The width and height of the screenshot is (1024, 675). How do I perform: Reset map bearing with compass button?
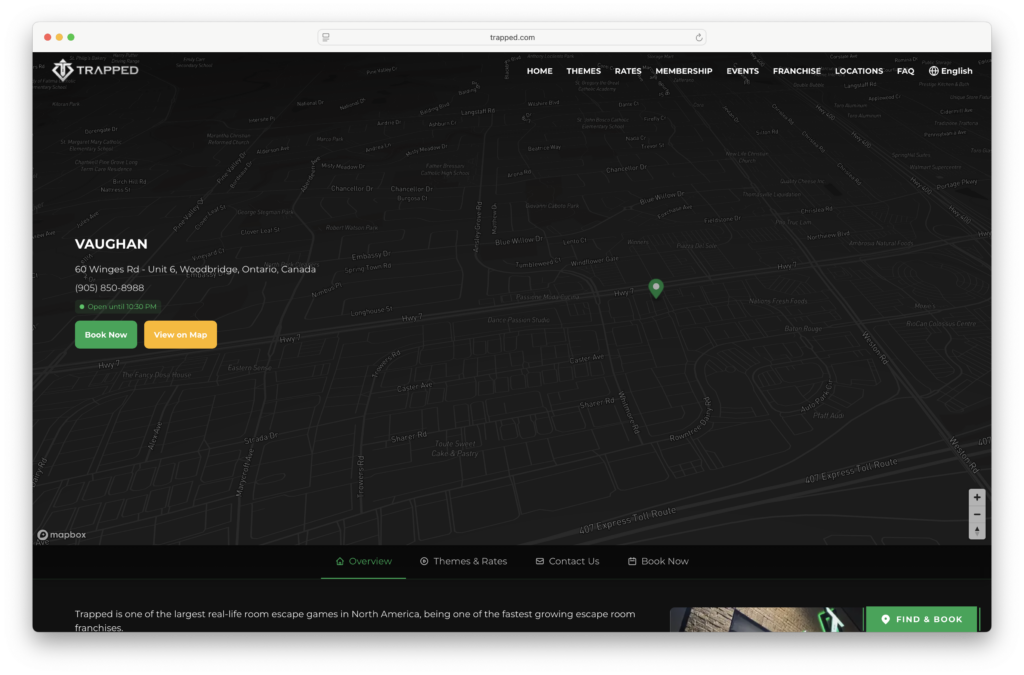click(x=977, y=531)
